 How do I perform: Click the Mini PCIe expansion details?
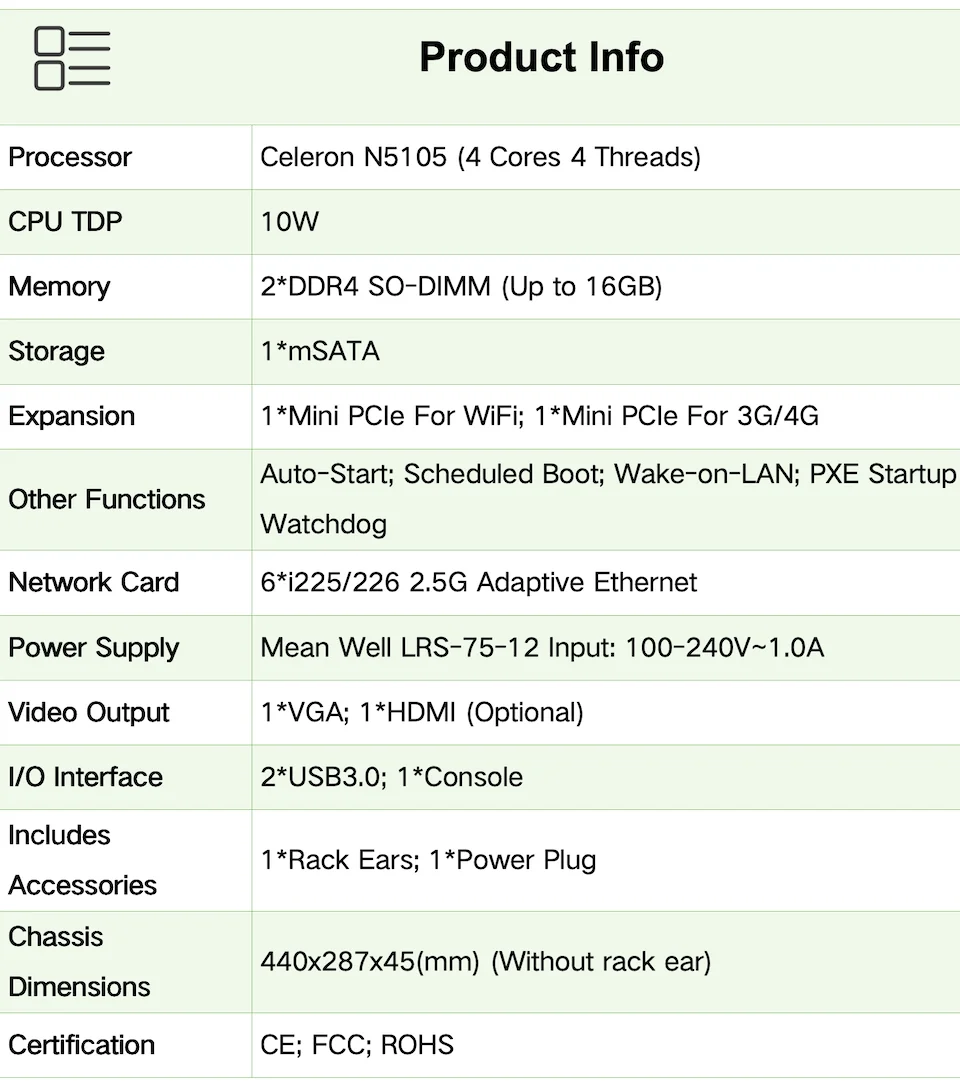coord(539,416)
